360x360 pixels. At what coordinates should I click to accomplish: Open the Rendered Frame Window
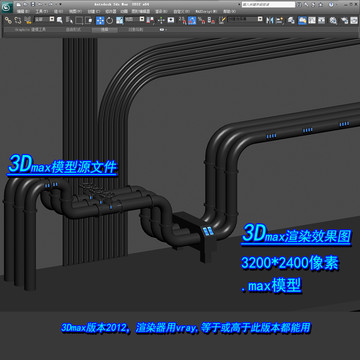click(x=354, y=20)
